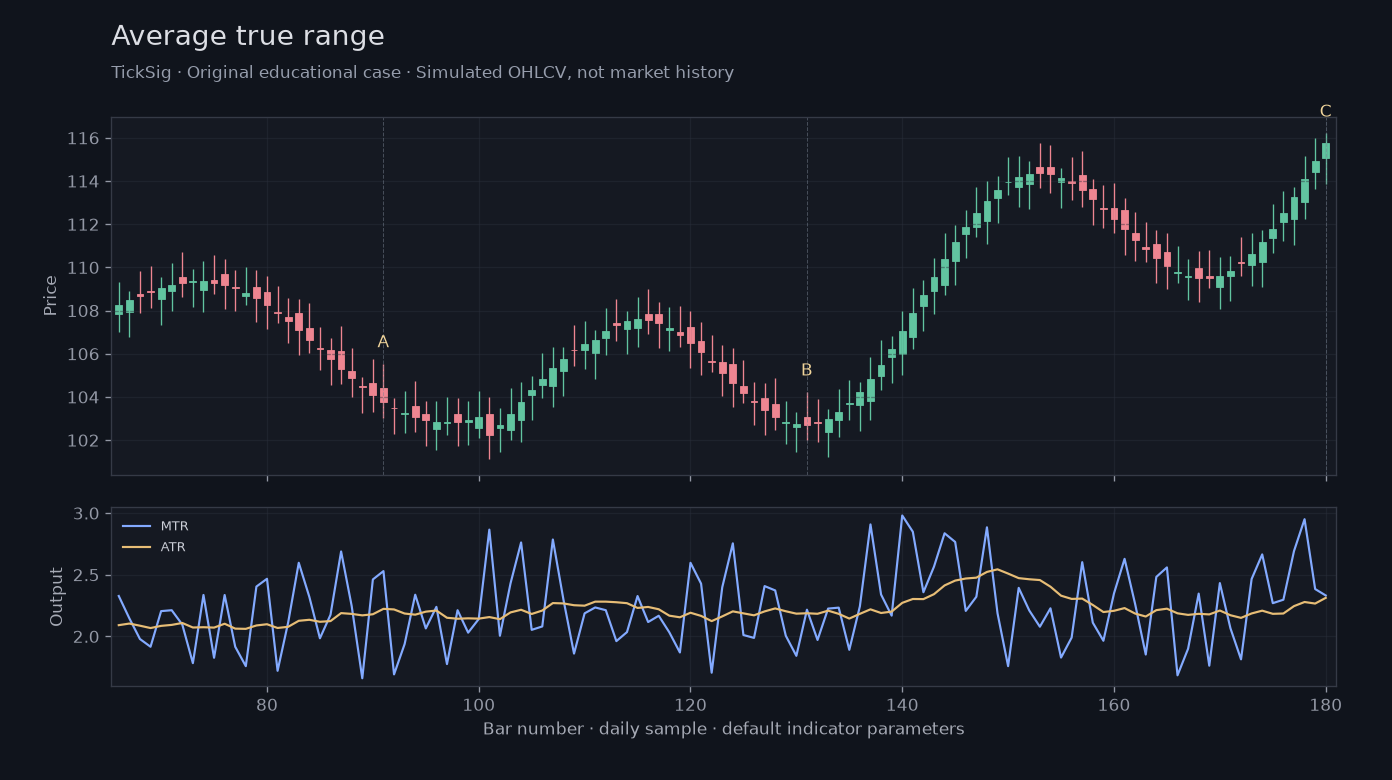Click the ATR legend entry
Image resolution: width=1392 pixels, height=780 pixels.
(x=154, y=547)
